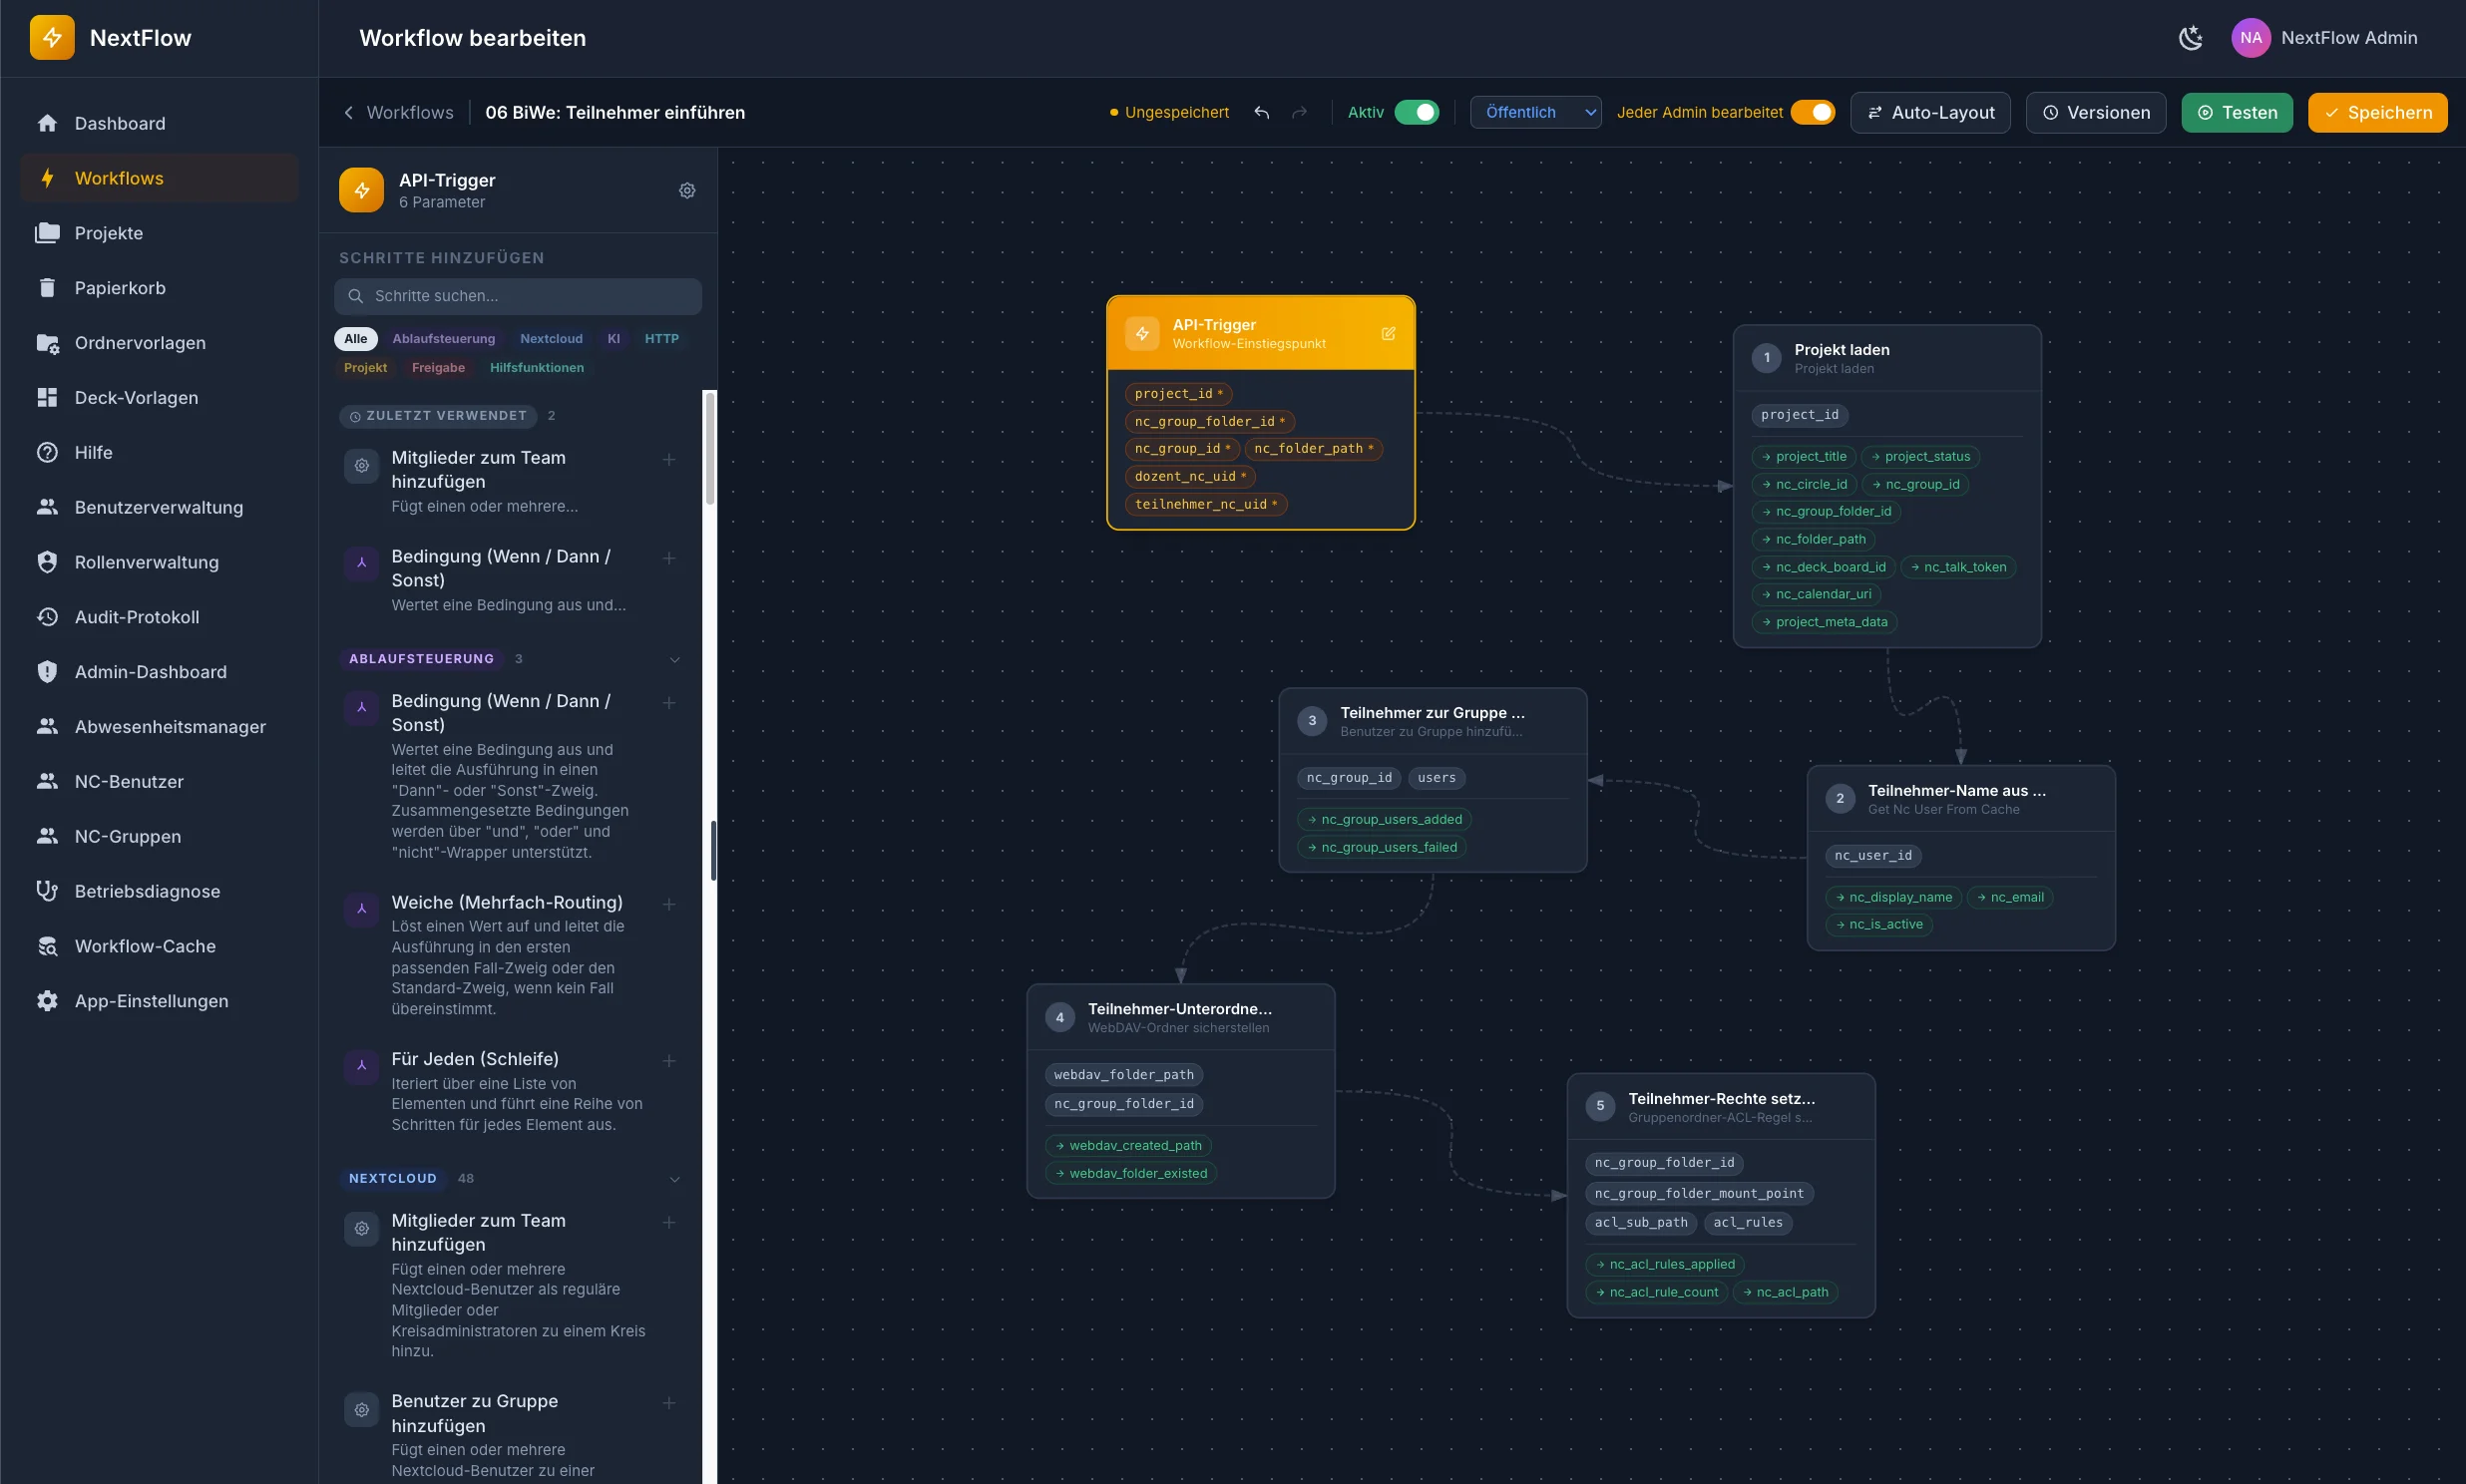Click the Dashboard home icon
This screenshot has width=2466, height=1484.
tap(47, 123)
